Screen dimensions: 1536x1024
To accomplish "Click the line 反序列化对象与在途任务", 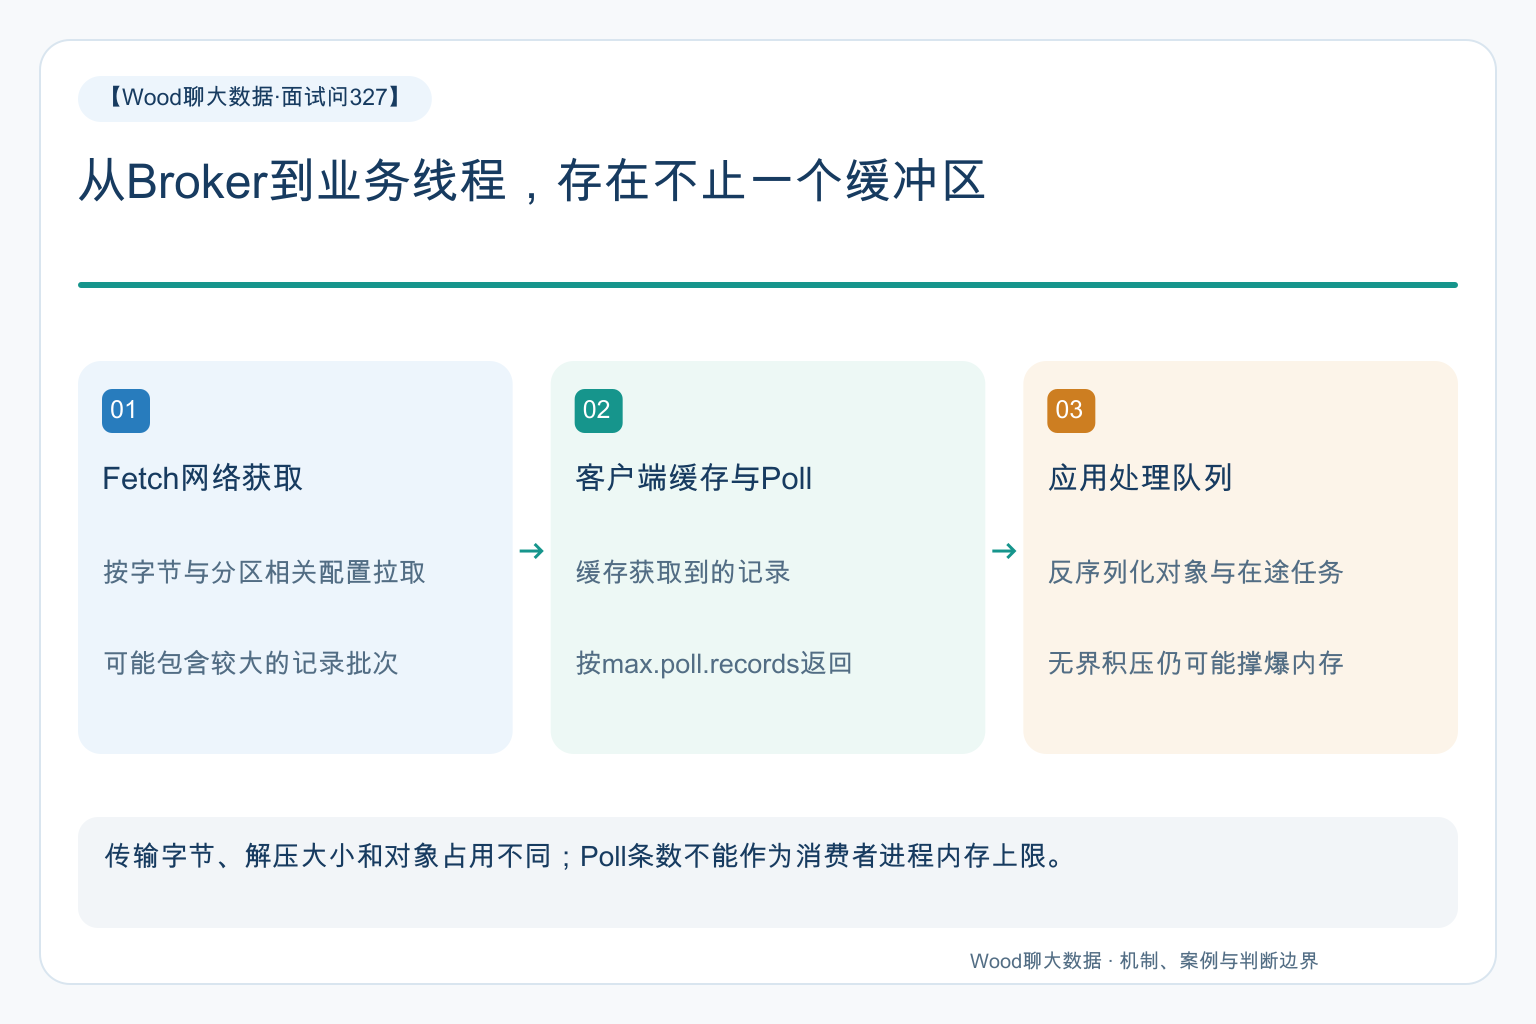I will click(x=1196, y=572).
